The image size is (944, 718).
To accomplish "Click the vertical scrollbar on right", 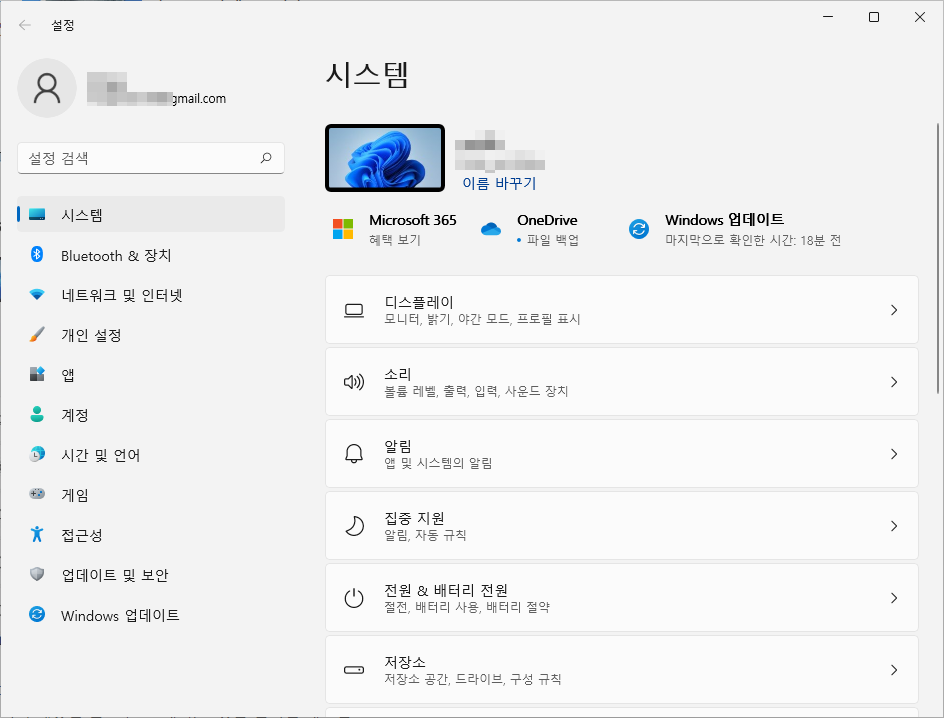I will [x=938, y=259].
